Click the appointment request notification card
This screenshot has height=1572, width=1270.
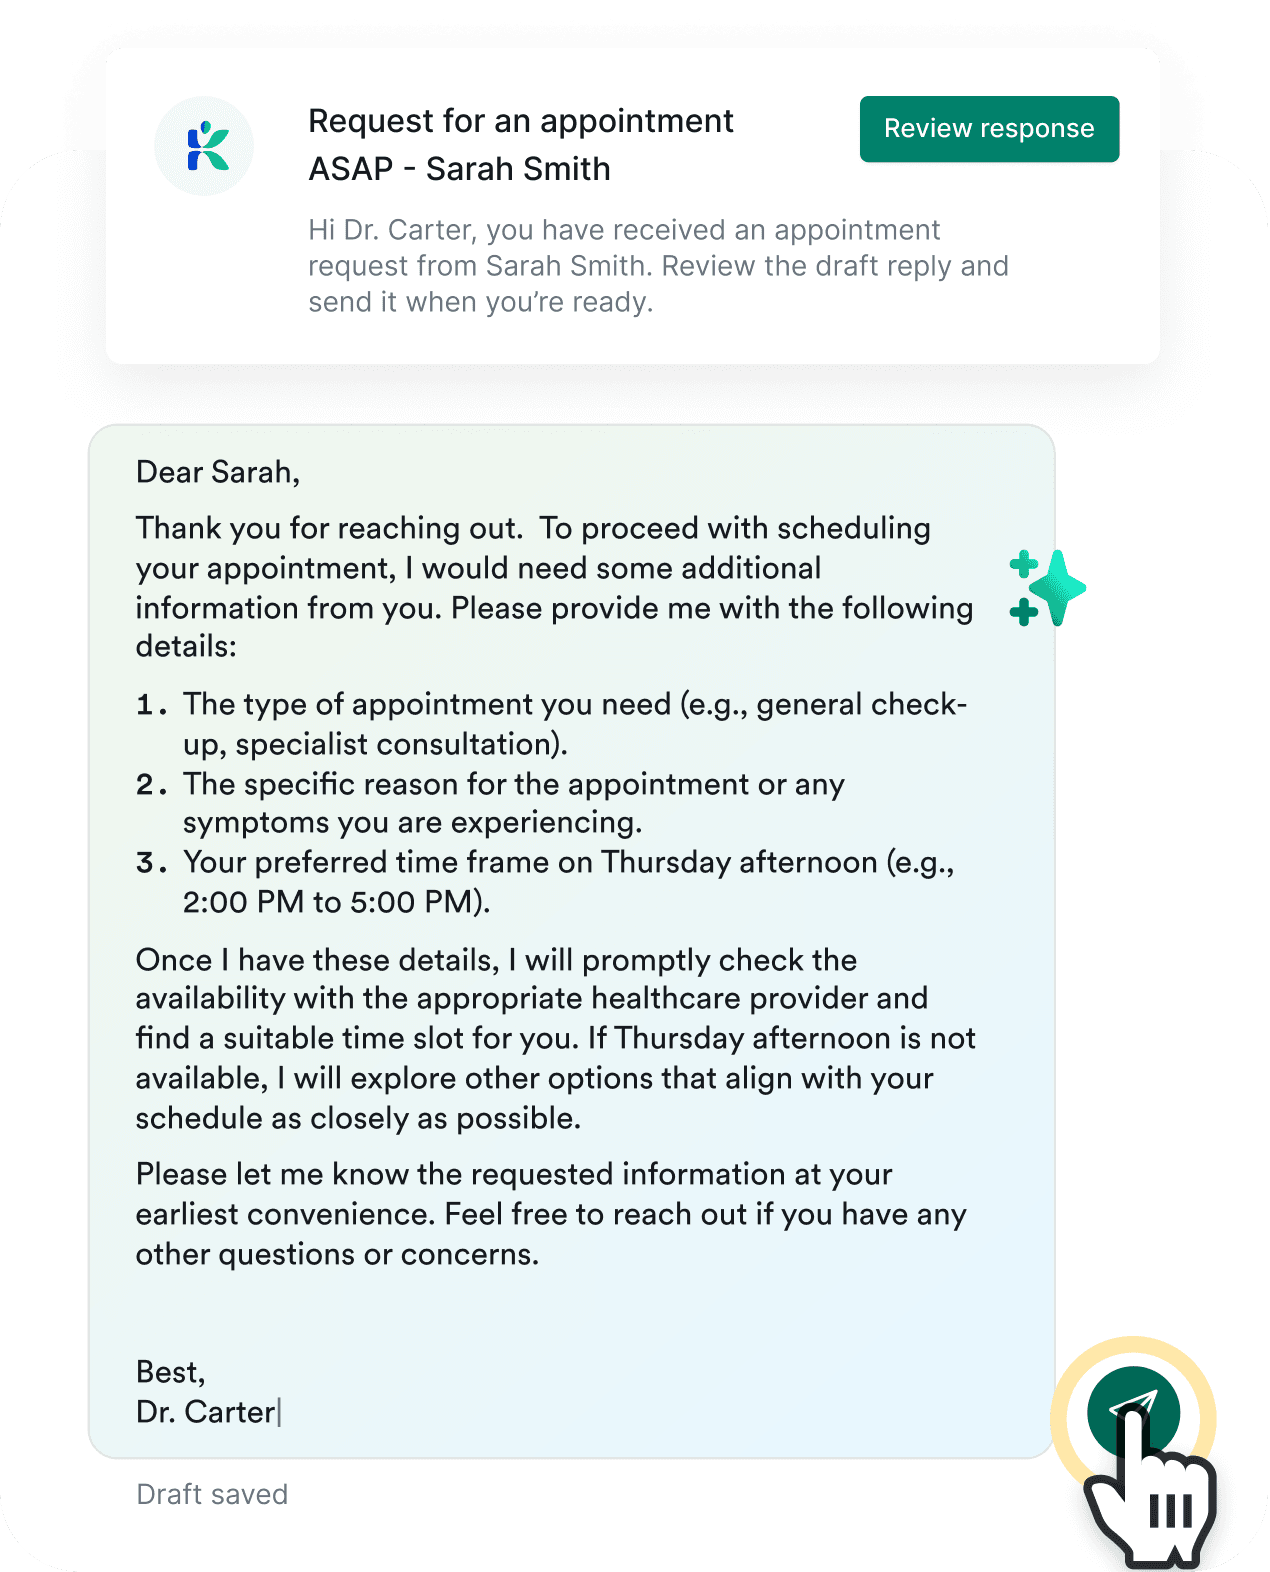pos(633,206)
